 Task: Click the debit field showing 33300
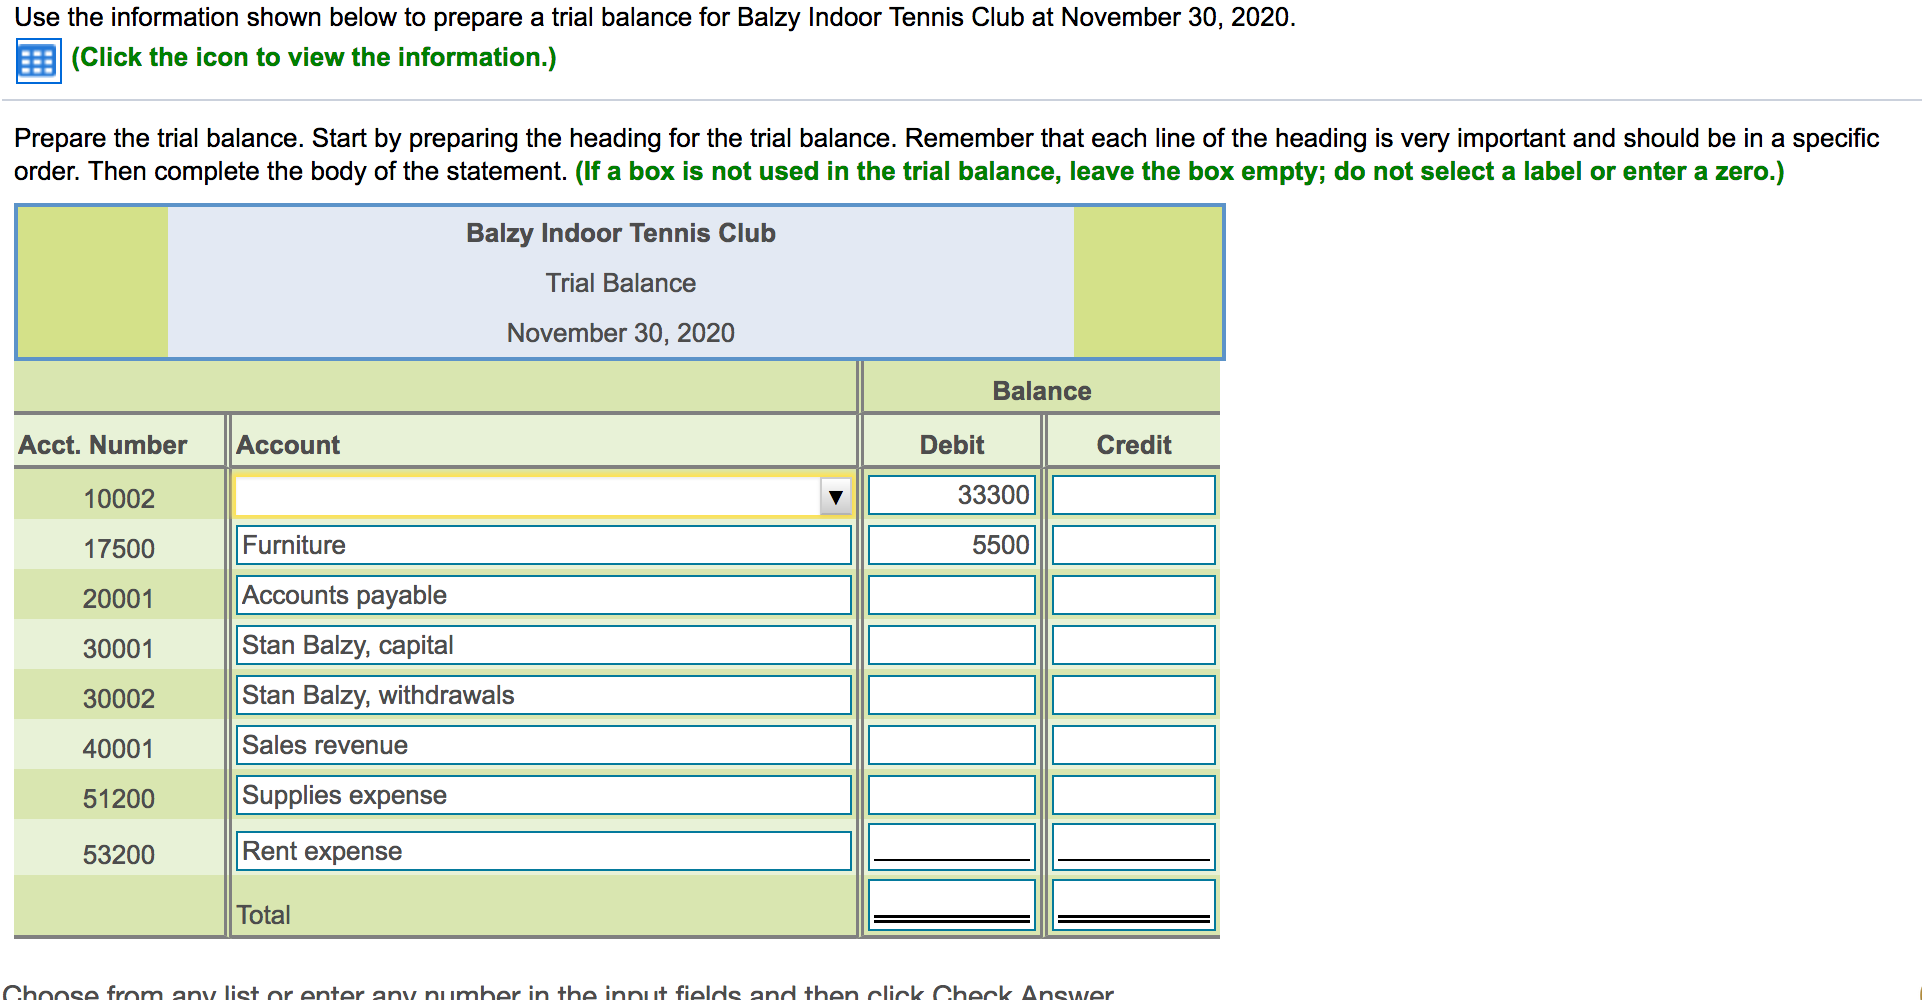click(x=950, y=494)
